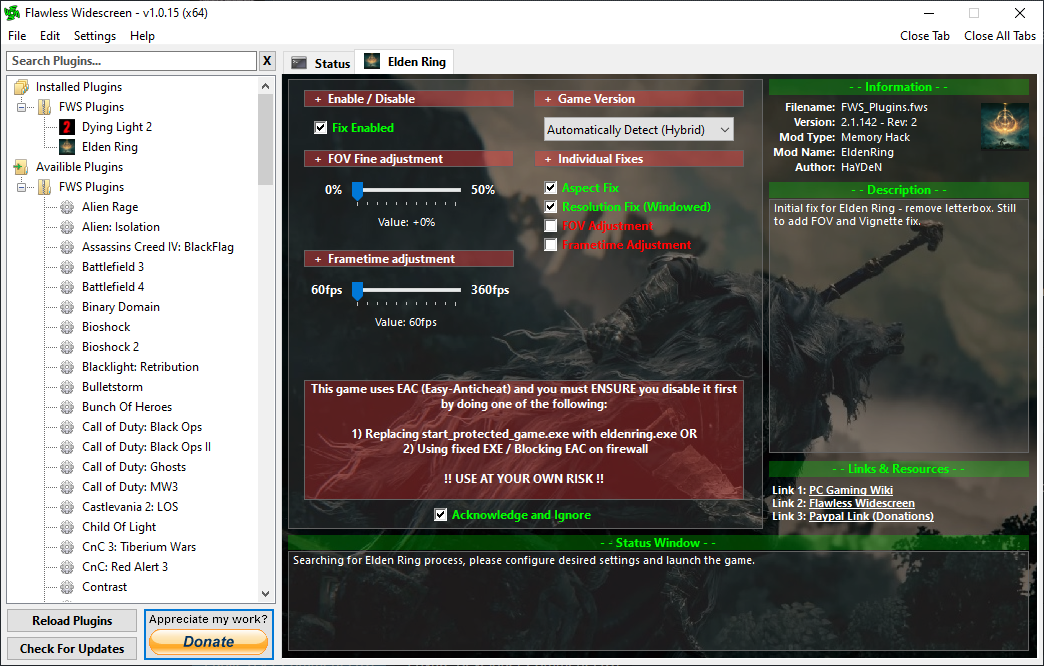Click the Search Plugins input field
The height and width of the screenshot is (666, 1044).
coord(132,61)
